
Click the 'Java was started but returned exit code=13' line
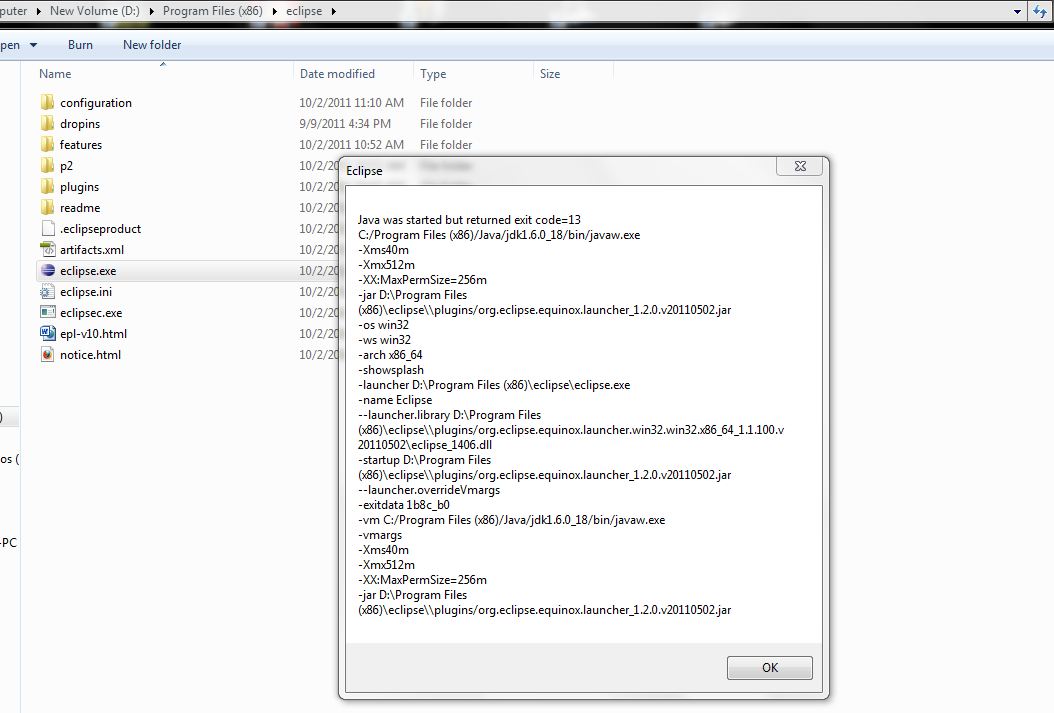coord(469,220)
